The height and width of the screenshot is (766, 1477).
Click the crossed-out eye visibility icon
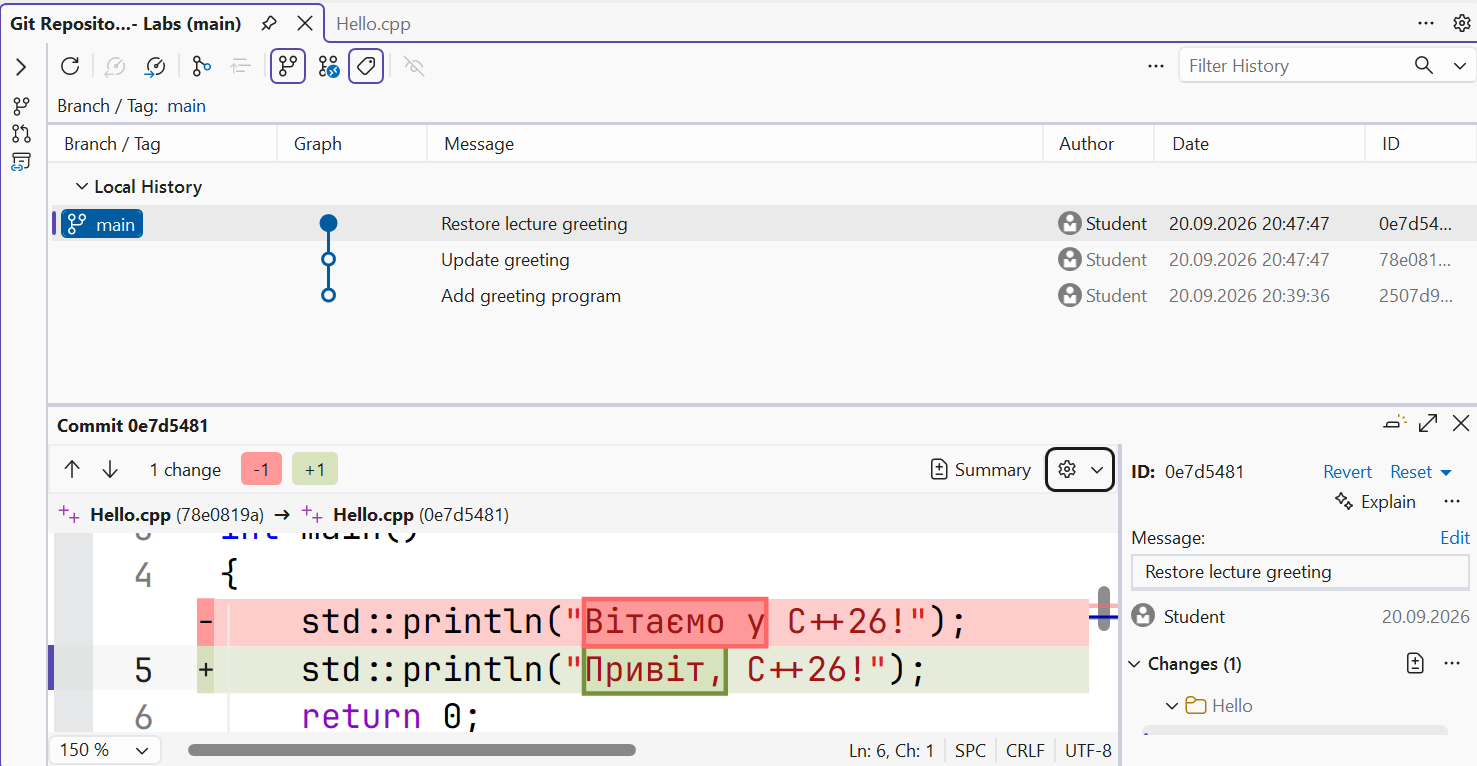414,66
